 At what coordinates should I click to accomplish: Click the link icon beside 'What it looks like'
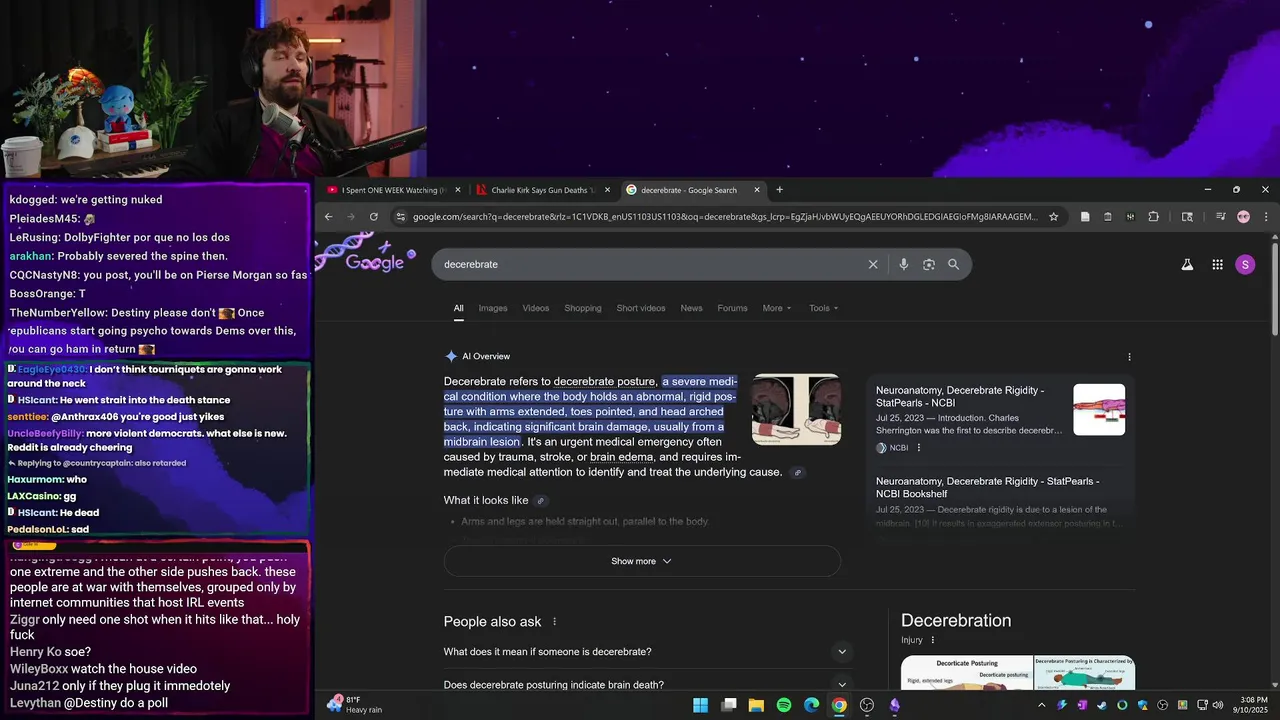click(x=541, y=500)
